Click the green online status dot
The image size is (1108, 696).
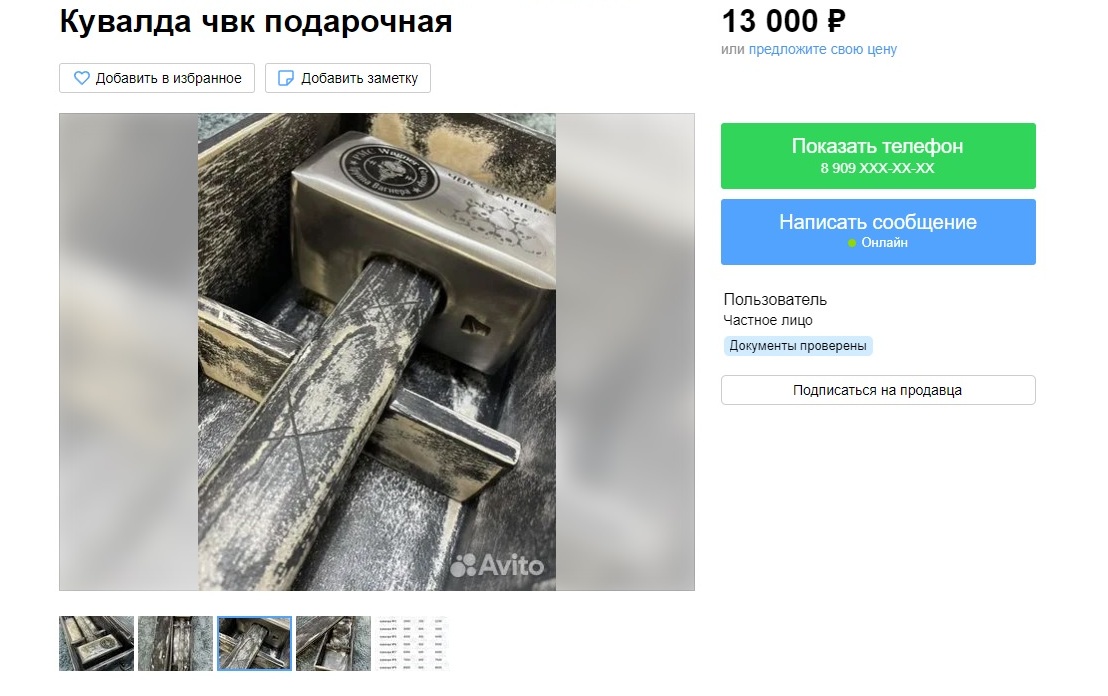tap(851, 243)
